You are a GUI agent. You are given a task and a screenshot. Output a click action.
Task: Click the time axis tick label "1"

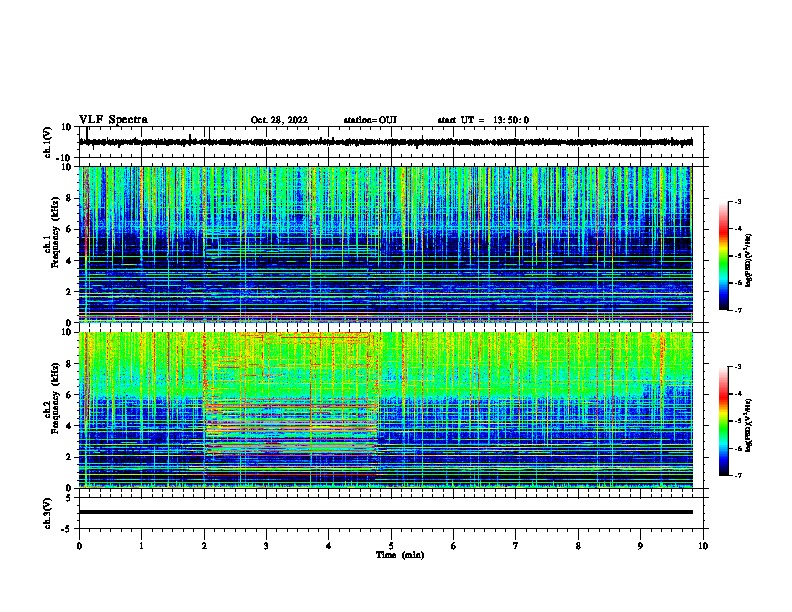[141, 546]
